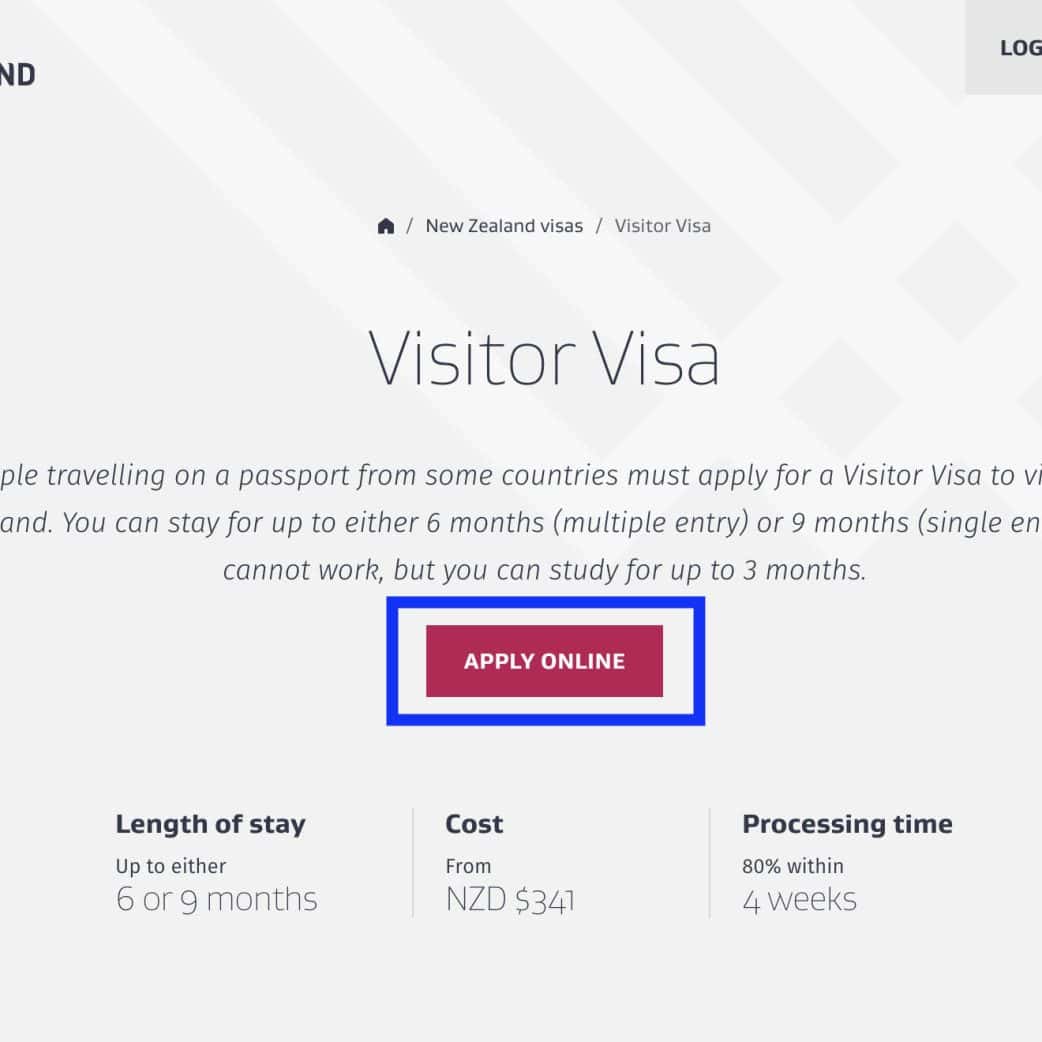Click the "Up to either" label text
Image resolution: width=1042 pixels, height=1042 pixels.
pos(171,866)
